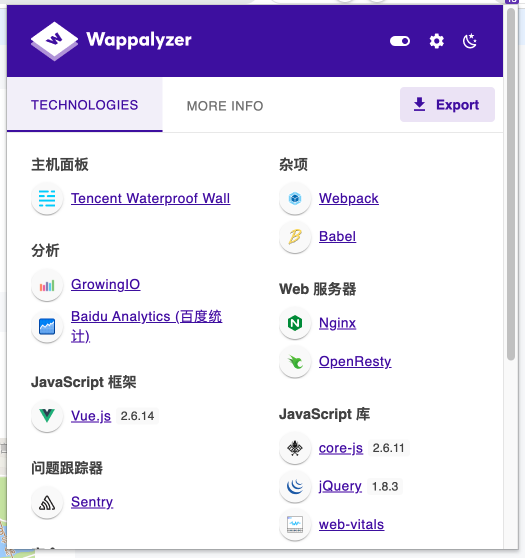
Task: Open the web-vitals link
Action: pos(351,525)
